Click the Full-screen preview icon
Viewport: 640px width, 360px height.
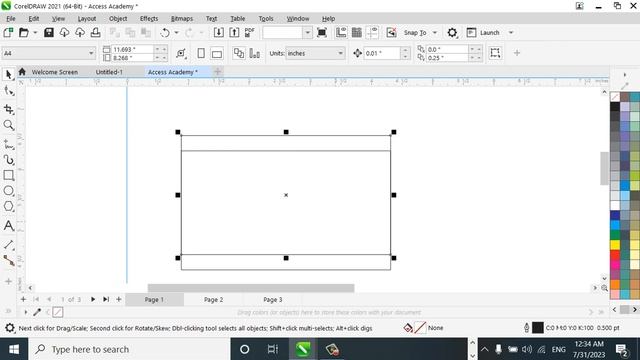pos(322,33)
